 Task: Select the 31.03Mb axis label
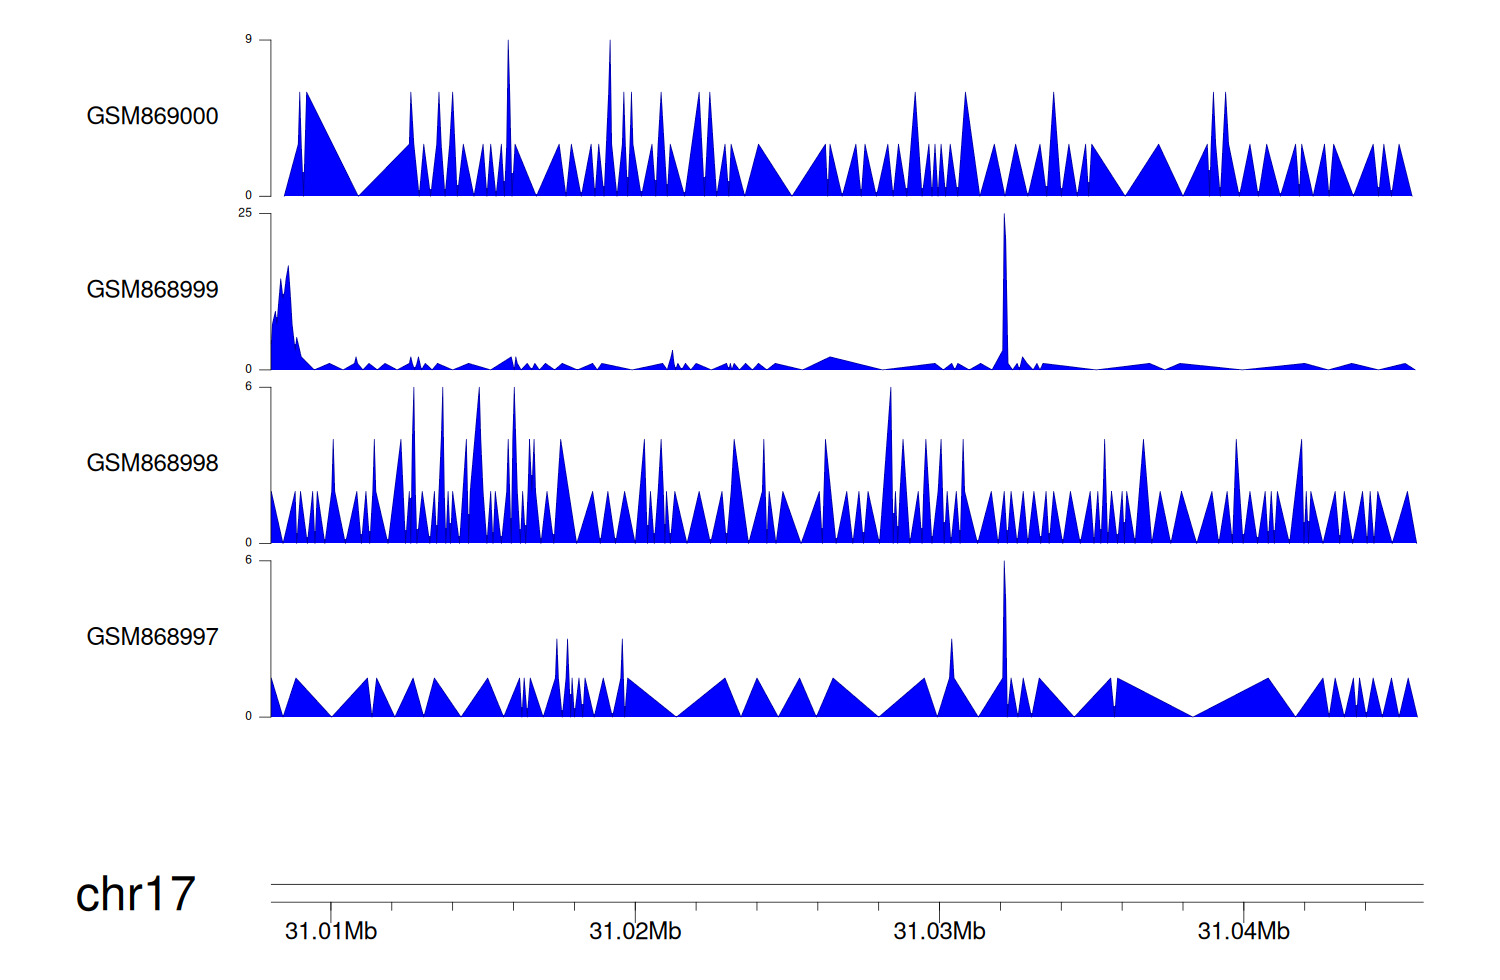click(939, 932)
